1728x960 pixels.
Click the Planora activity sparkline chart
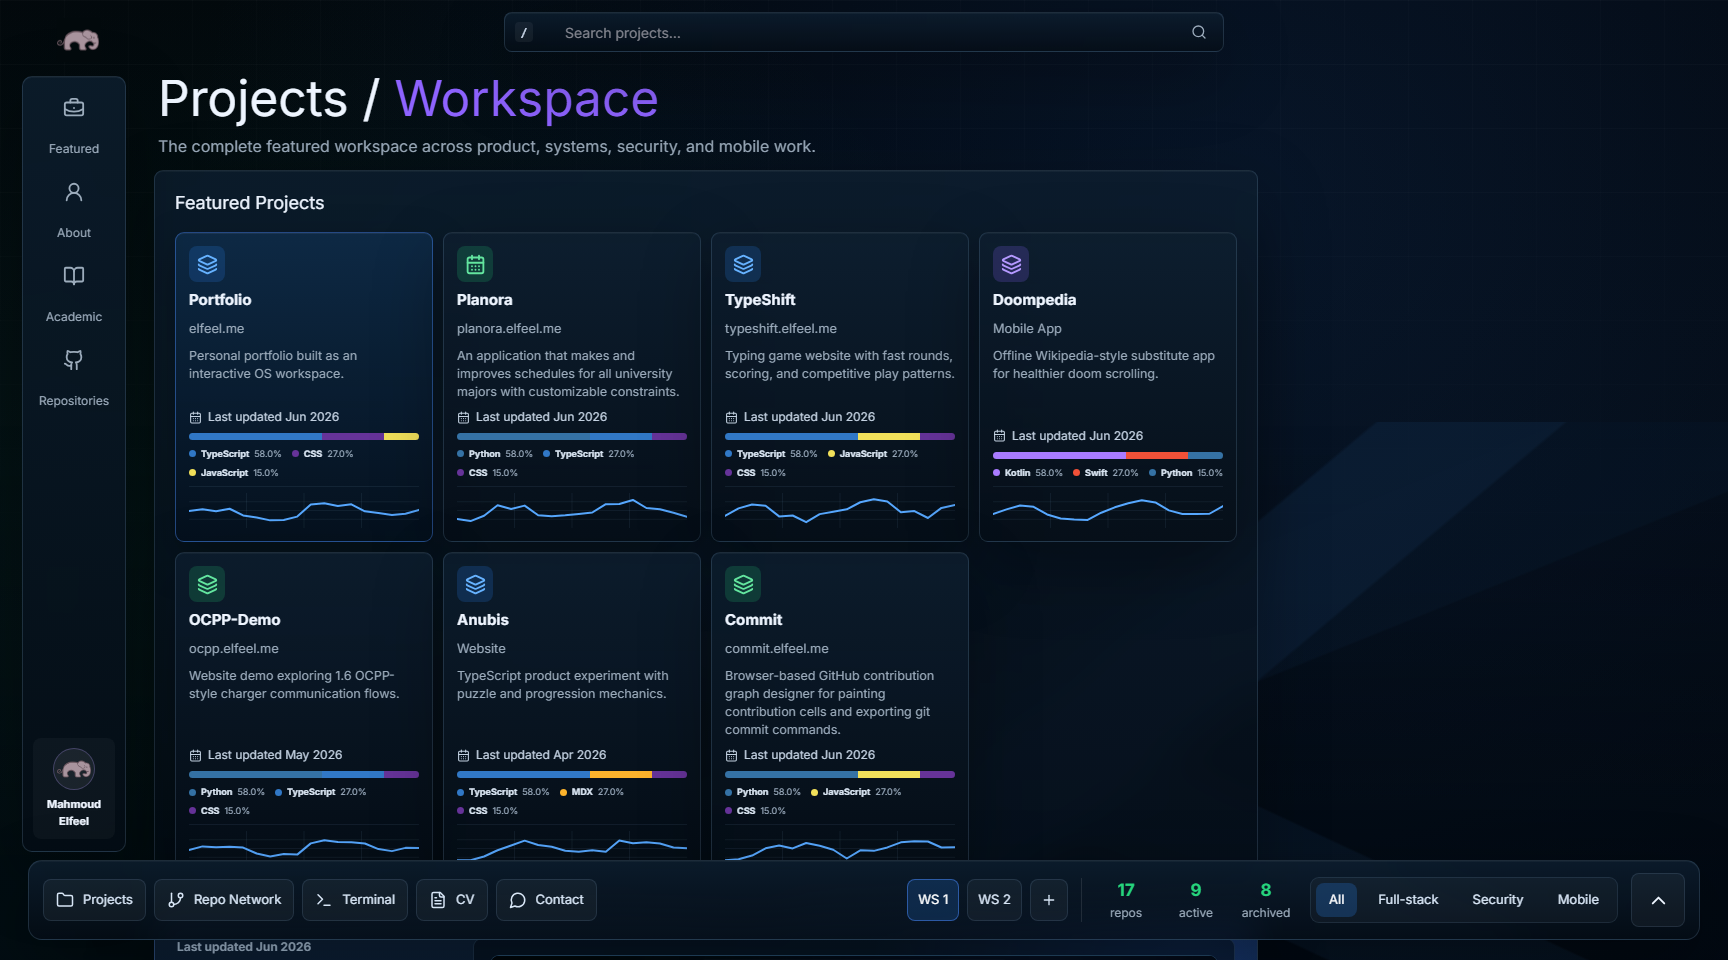[x=572, y=511]
